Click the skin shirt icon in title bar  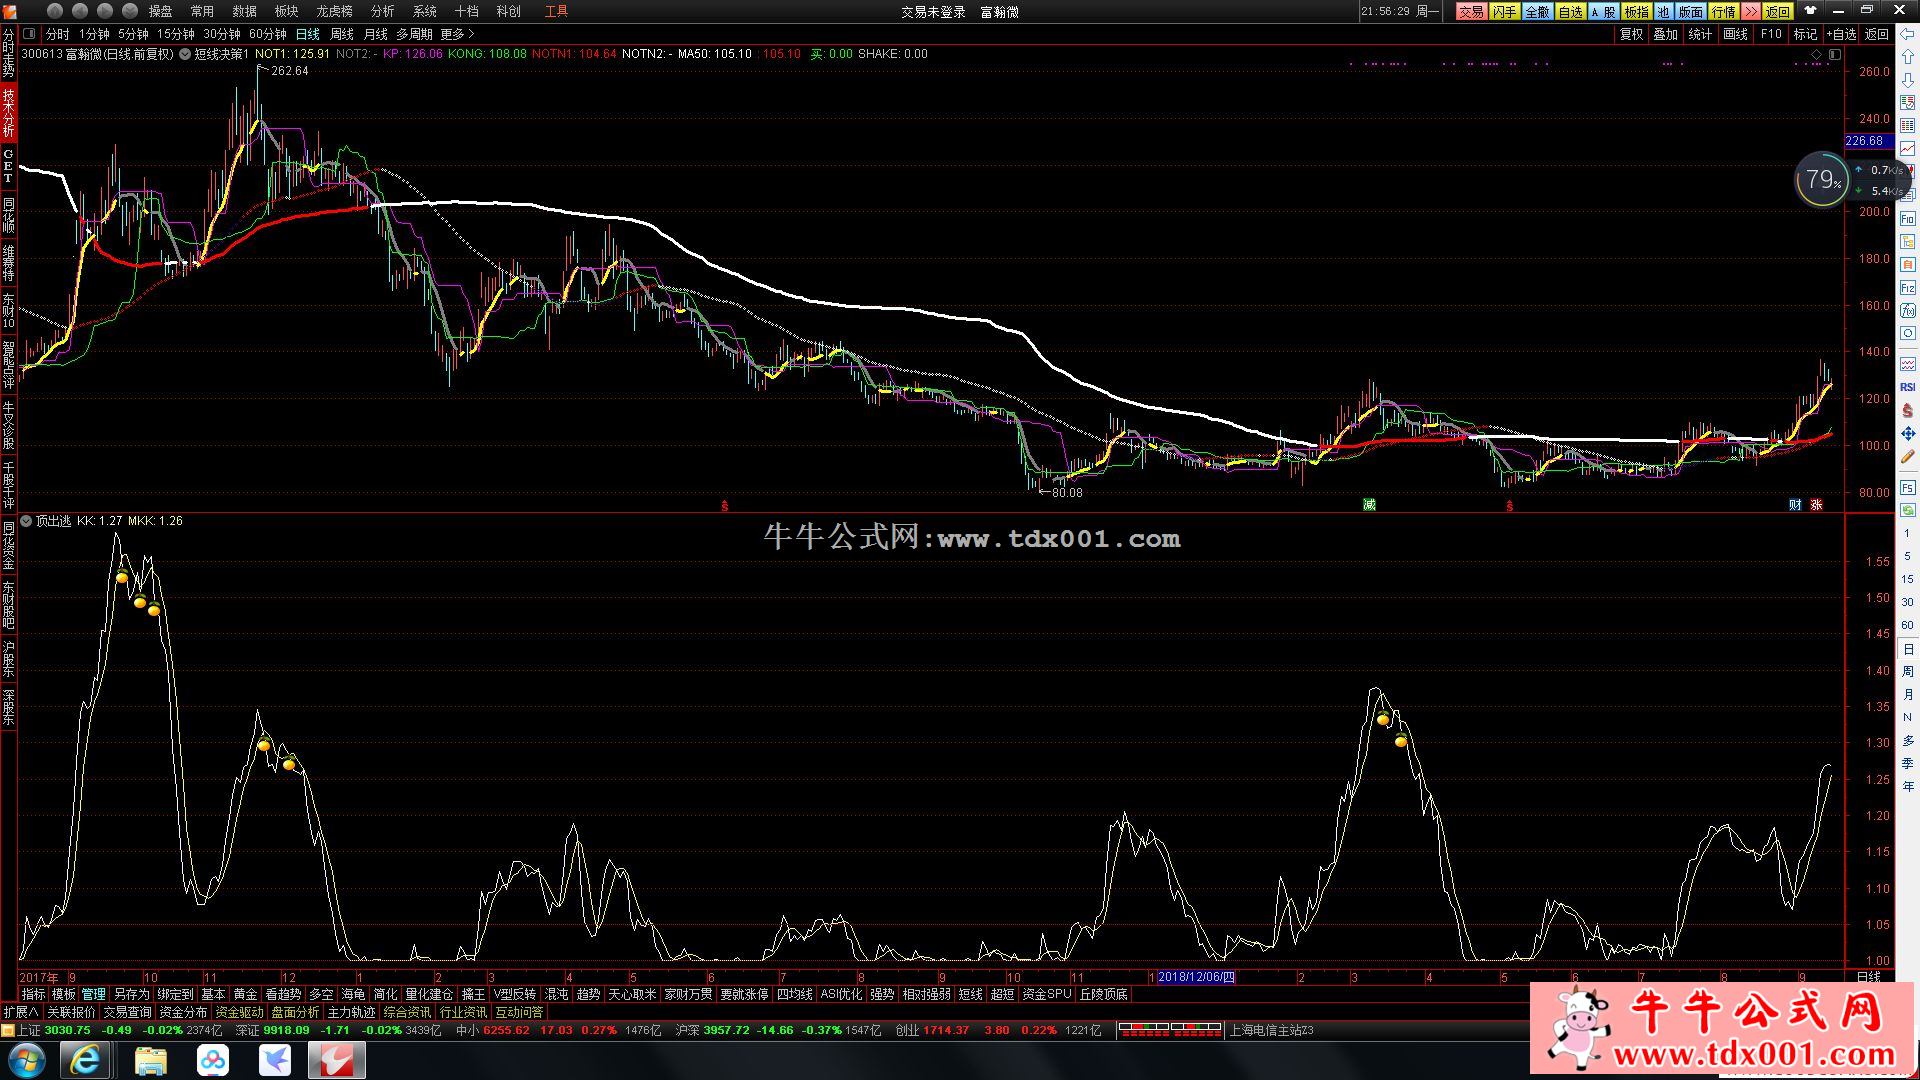click(x=1810, y=11)
